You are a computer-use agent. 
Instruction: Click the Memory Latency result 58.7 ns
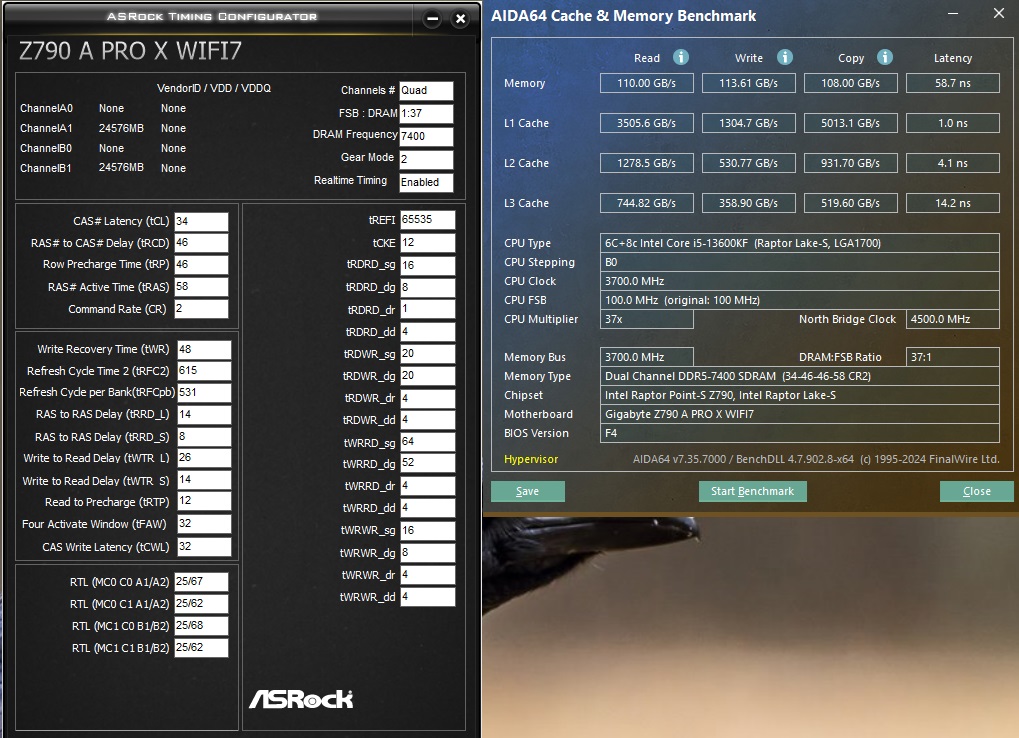tap(953, 83)
